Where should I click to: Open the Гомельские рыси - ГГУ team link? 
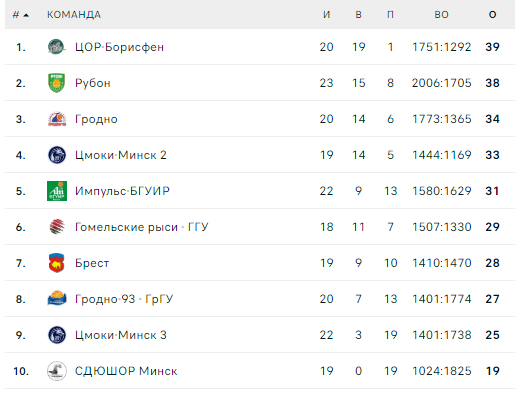click(142, 227)
